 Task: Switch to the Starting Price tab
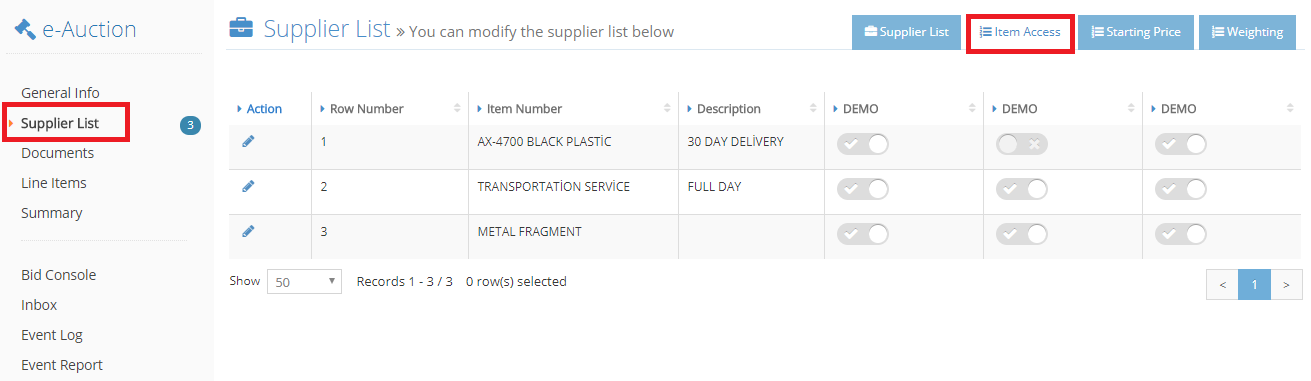[x=1136, y=32]
